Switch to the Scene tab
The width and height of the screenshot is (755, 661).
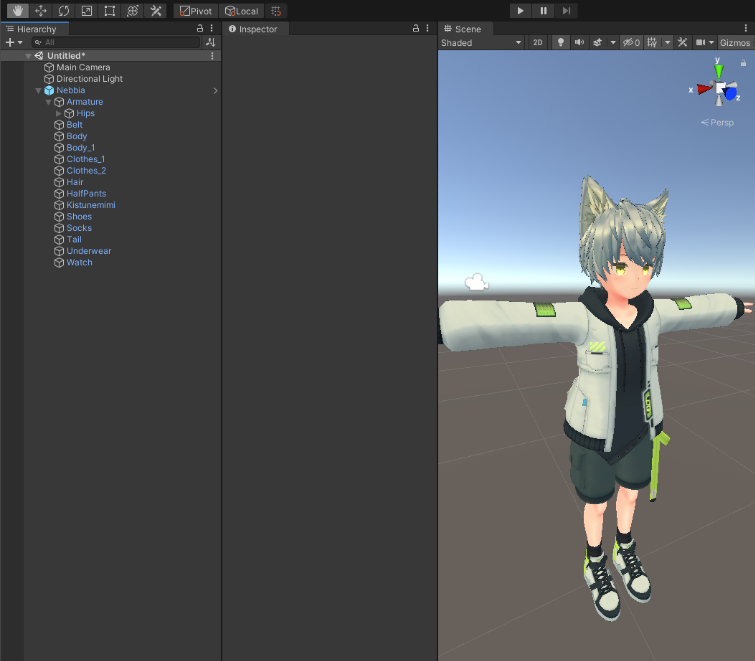click(463, 29)
